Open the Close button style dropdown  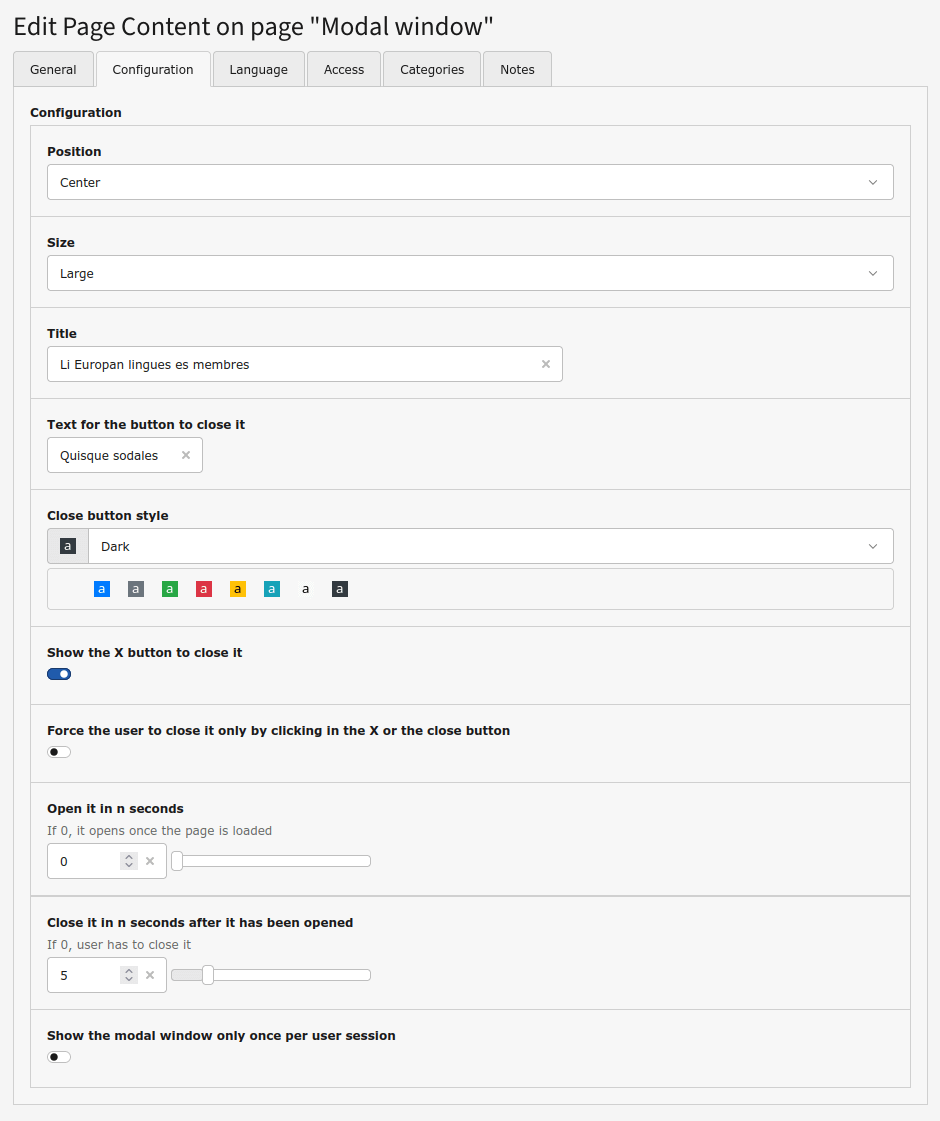pyautogui.click(x=490, y=547)
